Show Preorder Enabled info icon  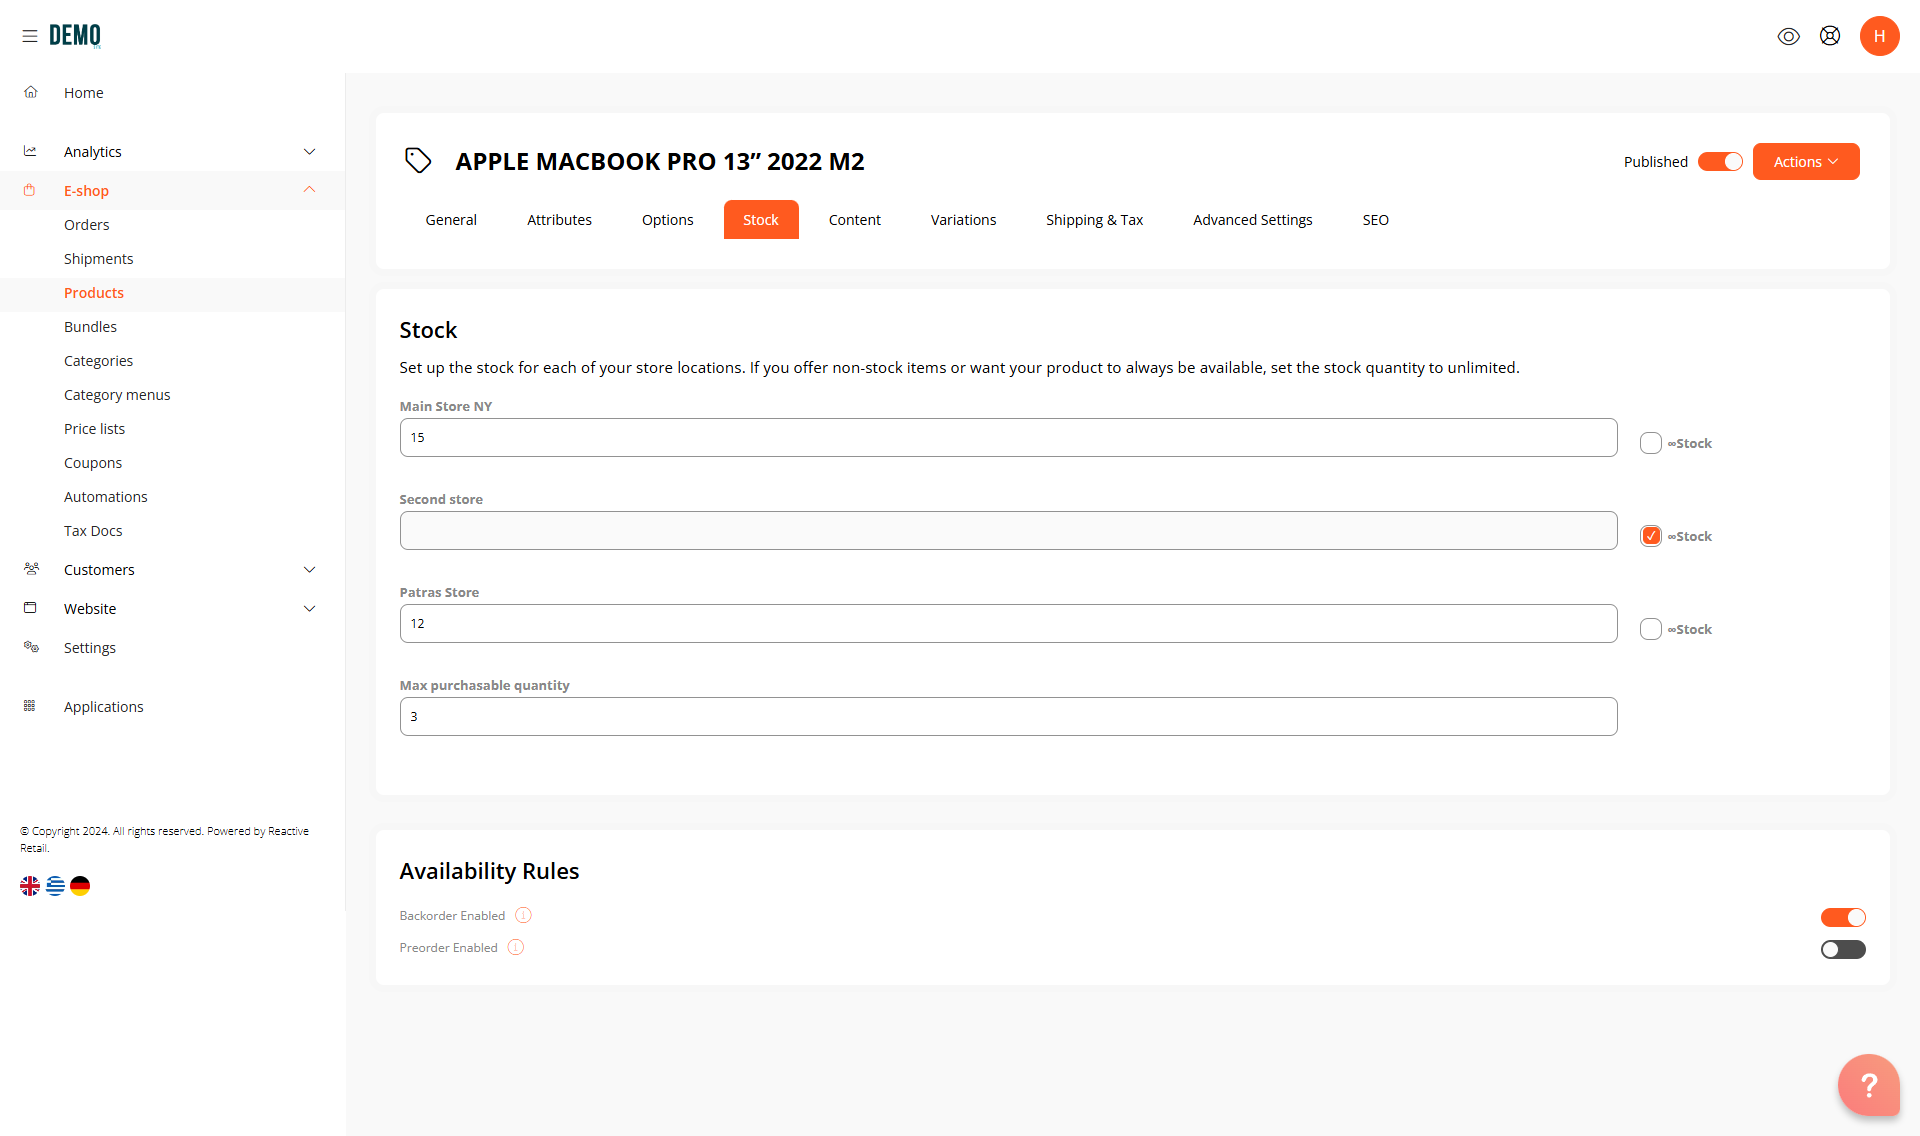coord(516,947)
